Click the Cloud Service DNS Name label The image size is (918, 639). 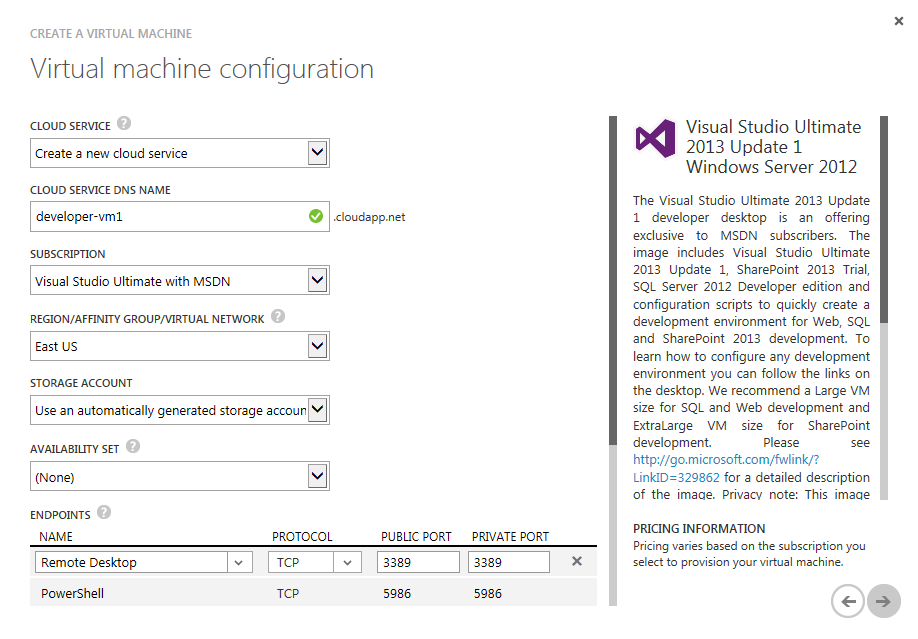tap(101, 190)
